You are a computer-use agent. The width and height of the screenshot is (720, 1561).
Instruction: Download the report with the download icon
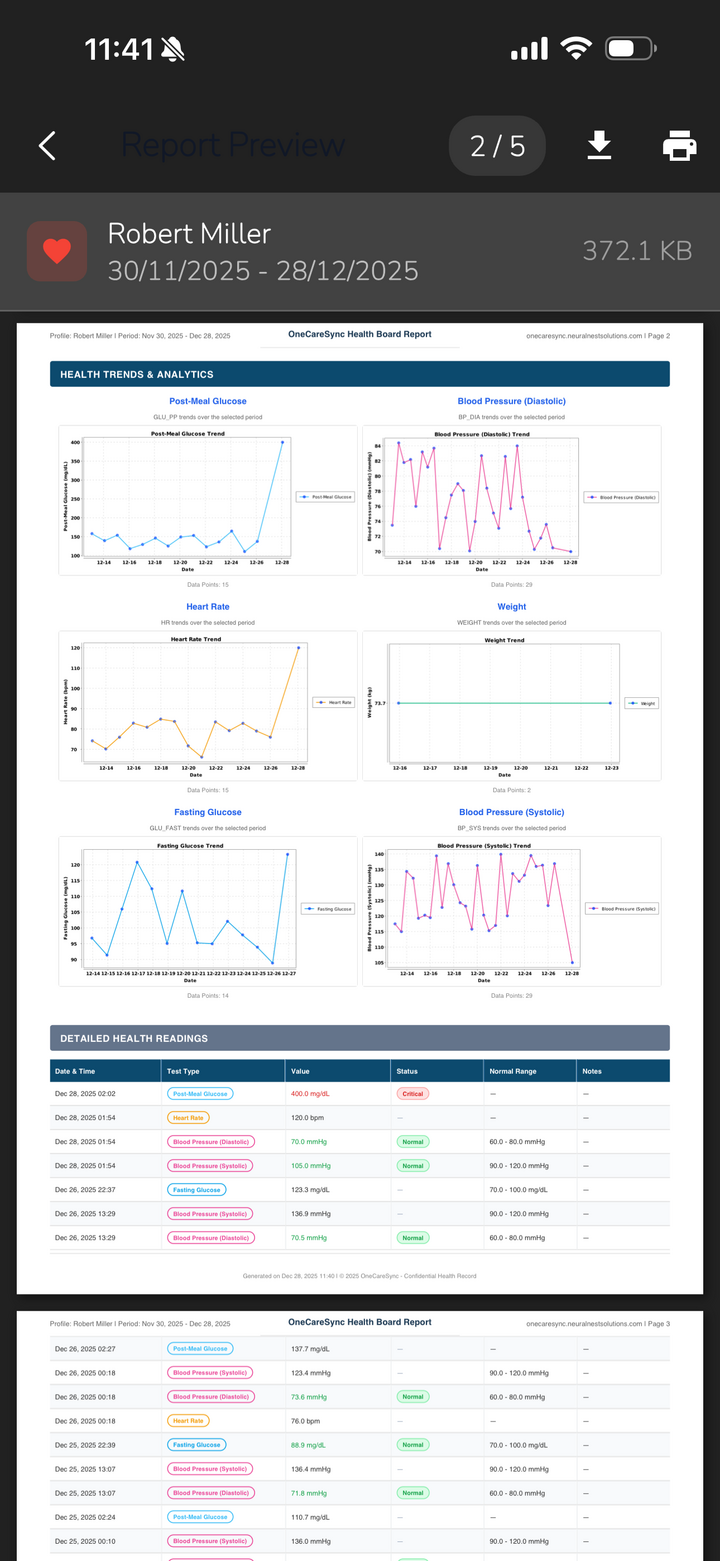(x=599, y=146)
